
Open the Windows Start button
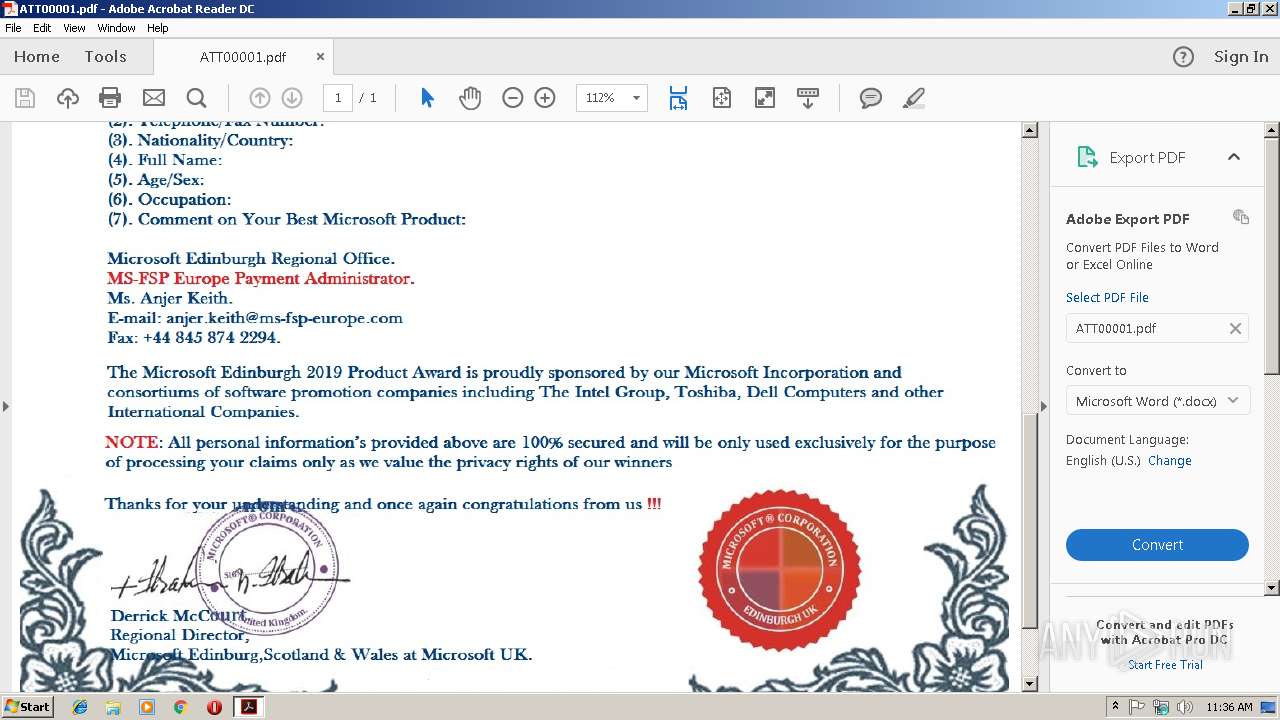[27, 707]
